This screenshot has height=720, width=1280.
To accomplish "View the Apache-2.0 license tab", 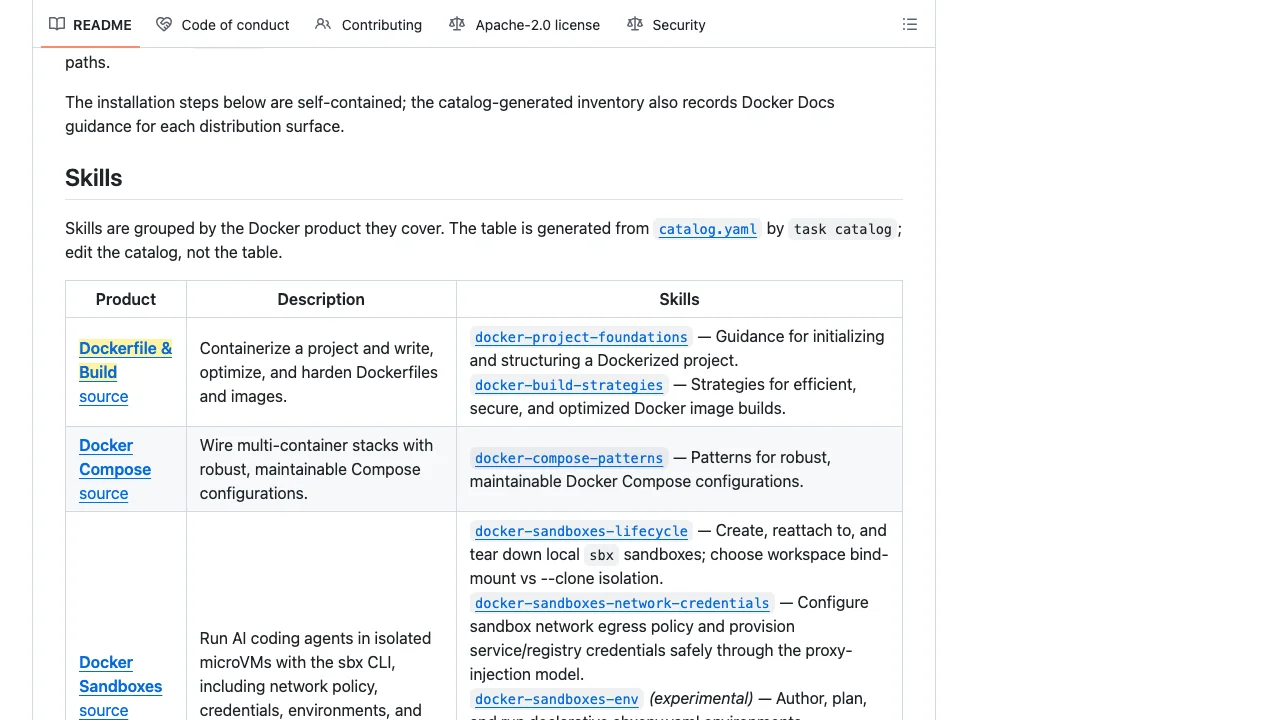I will click(x=524, y=24).
